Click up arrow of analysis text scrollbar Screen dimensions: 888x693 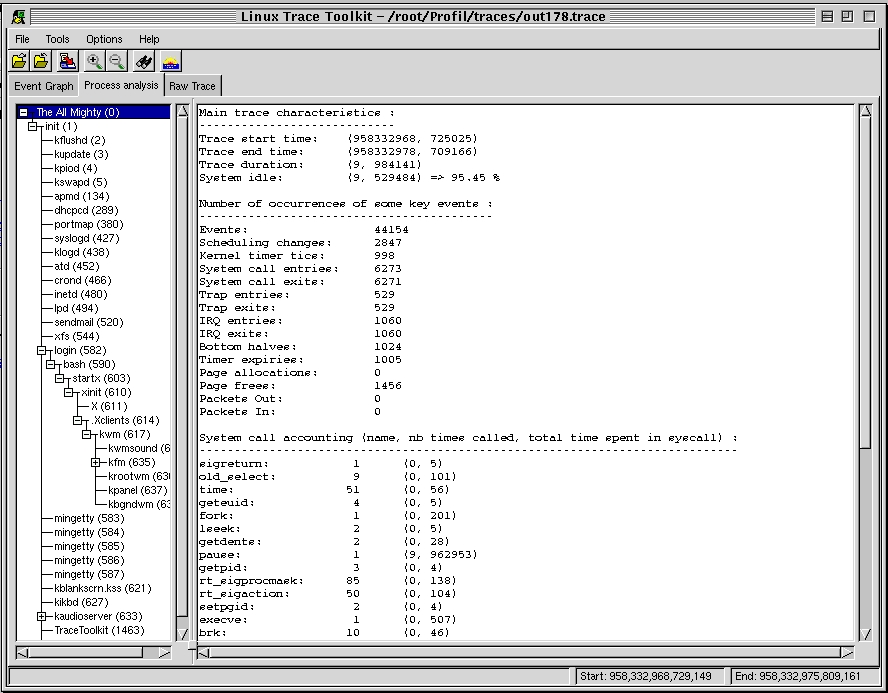[866, 112]
